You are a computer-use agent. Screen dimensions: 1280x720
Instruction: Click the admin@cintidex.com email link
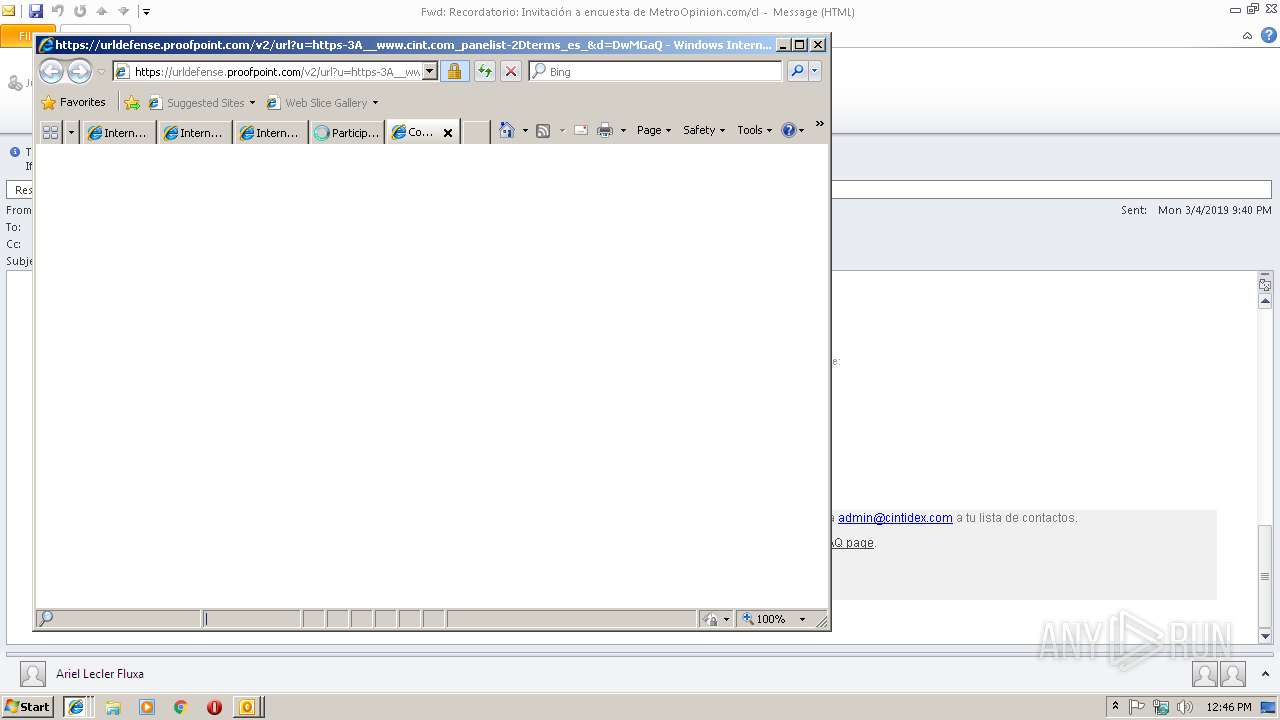(x=895, y=518)
